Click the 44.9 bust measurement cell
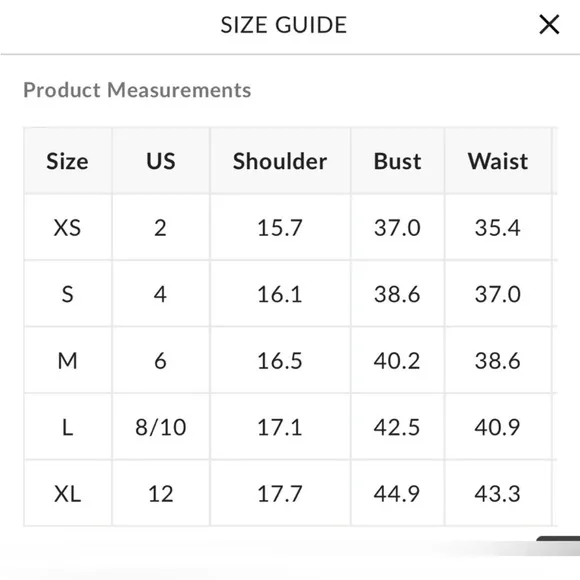The width and height of the screenshot is (580, 580). click(x=397, y=493)
